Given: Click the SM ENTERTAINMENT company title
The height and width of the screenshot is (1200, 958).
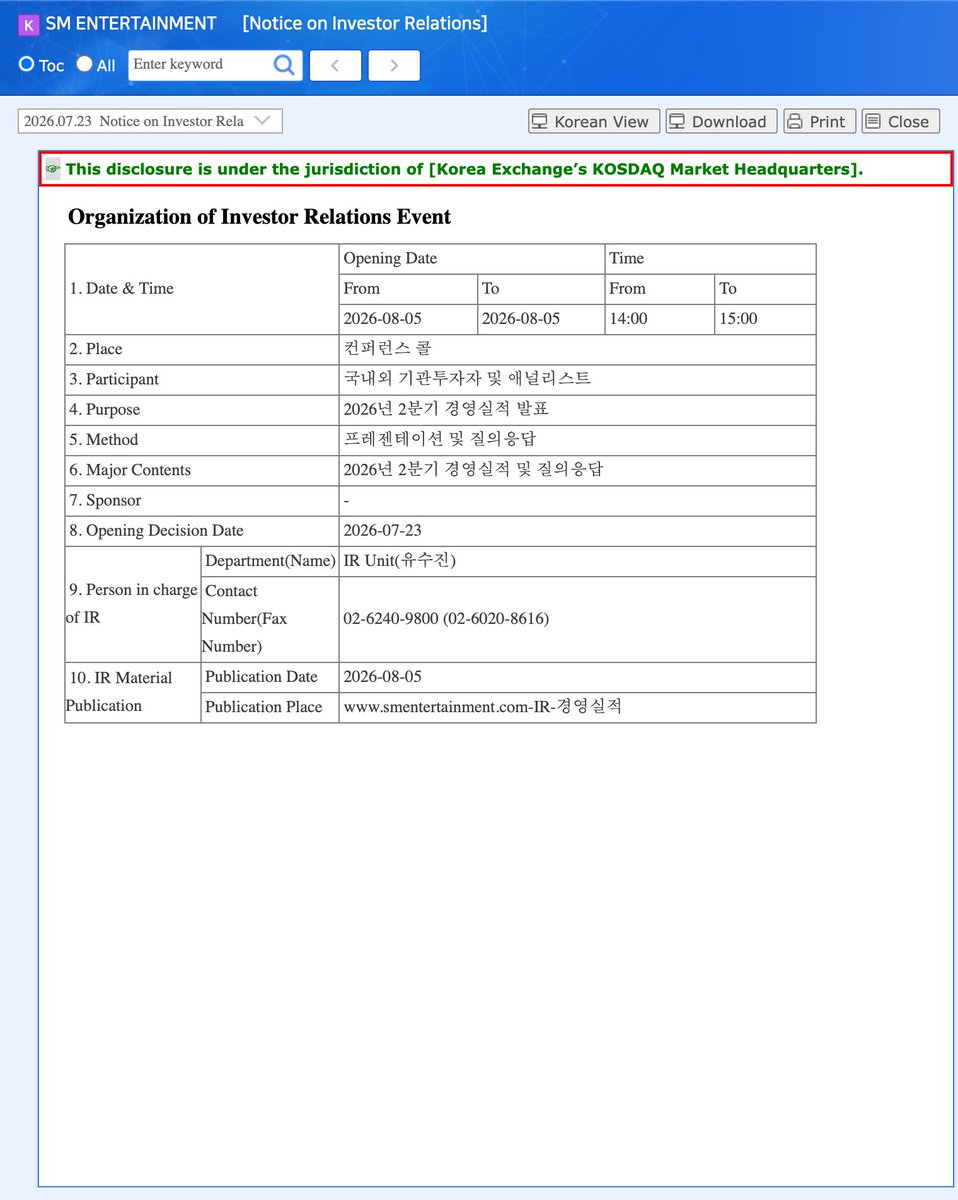Looking at the screenshot, I should tap(131, 23).
